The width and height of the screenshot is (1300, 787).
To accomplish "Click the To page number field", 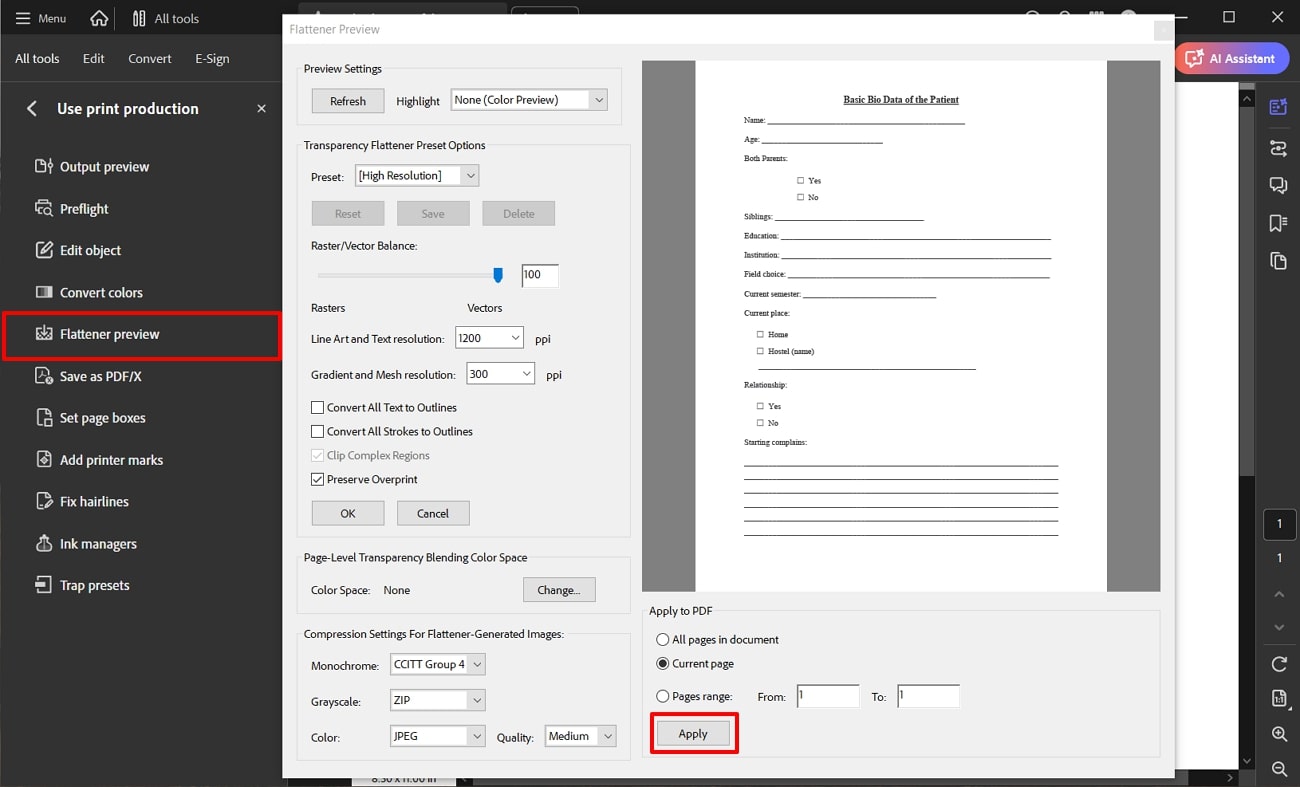I will [929, 696].
